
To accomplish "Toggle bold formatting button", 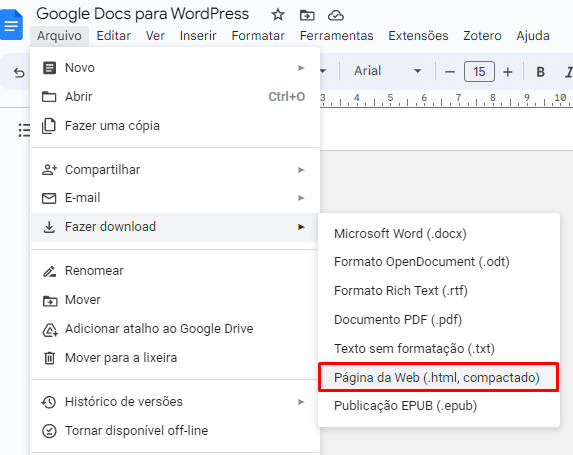I will pos(540,72).
